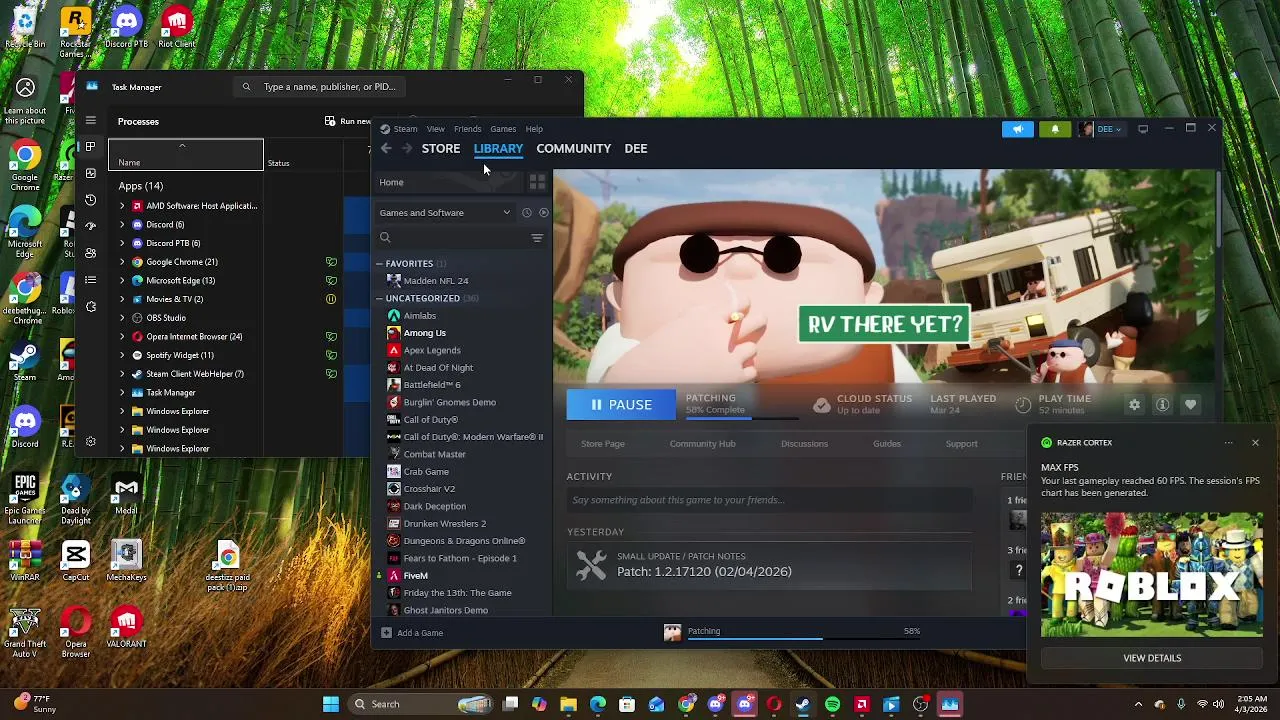This screenshot has height=720, width=1280.
Task: Open Task Manager Services icon
Action: tap(90, 306)
